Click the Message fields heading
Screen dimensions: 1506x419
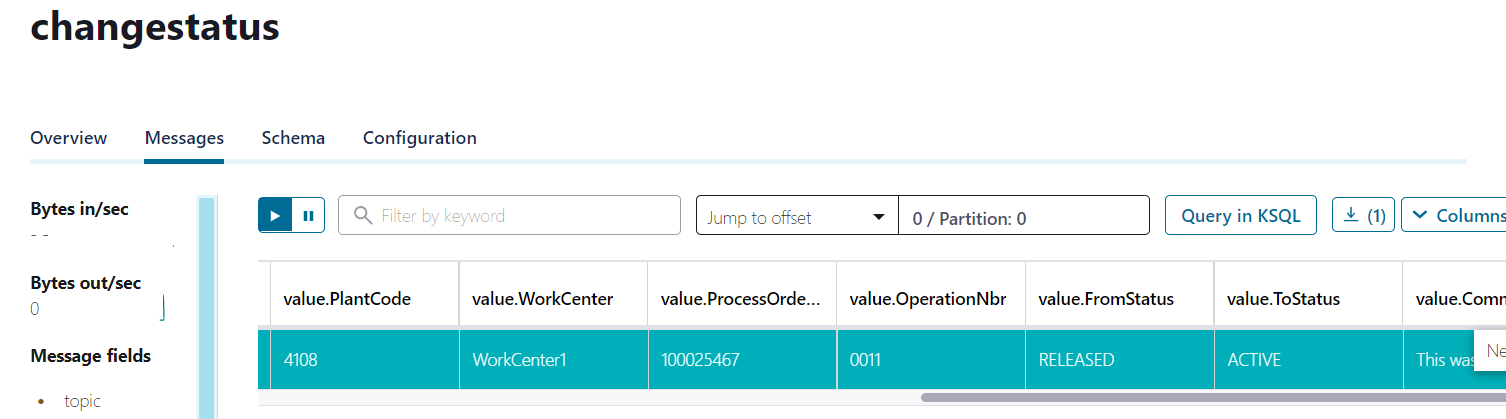(x=91, y=356)
